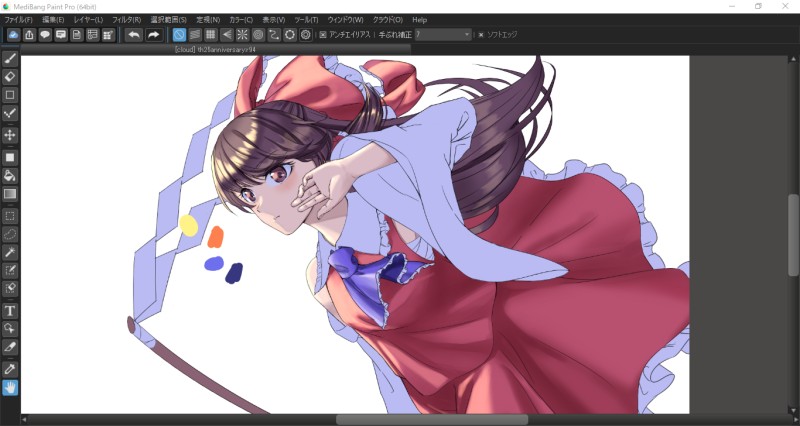800x426 pixels.
Task: Toggle the アンチエイリアス checkbox
Action: (x=322, y=35)
